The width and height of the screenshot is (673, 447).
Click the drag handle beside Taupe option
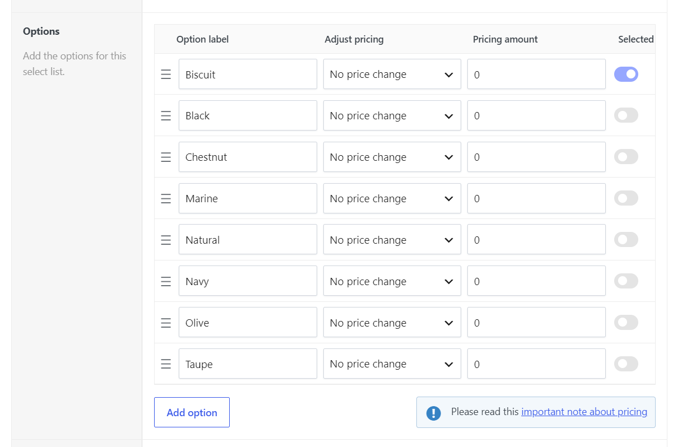166,364
